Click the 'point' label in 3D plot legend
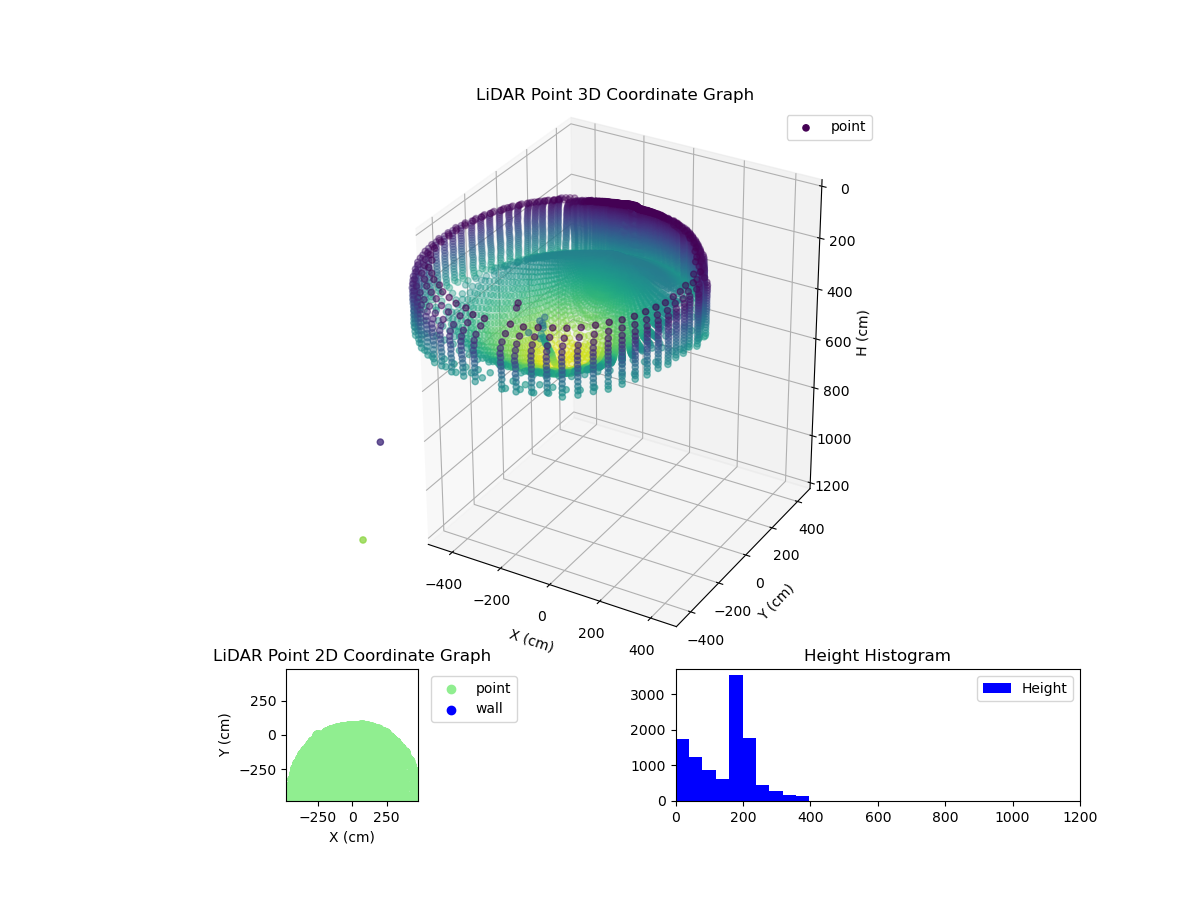The height and width of the screenshot is (900, 1200). click(x=848, y=127)
